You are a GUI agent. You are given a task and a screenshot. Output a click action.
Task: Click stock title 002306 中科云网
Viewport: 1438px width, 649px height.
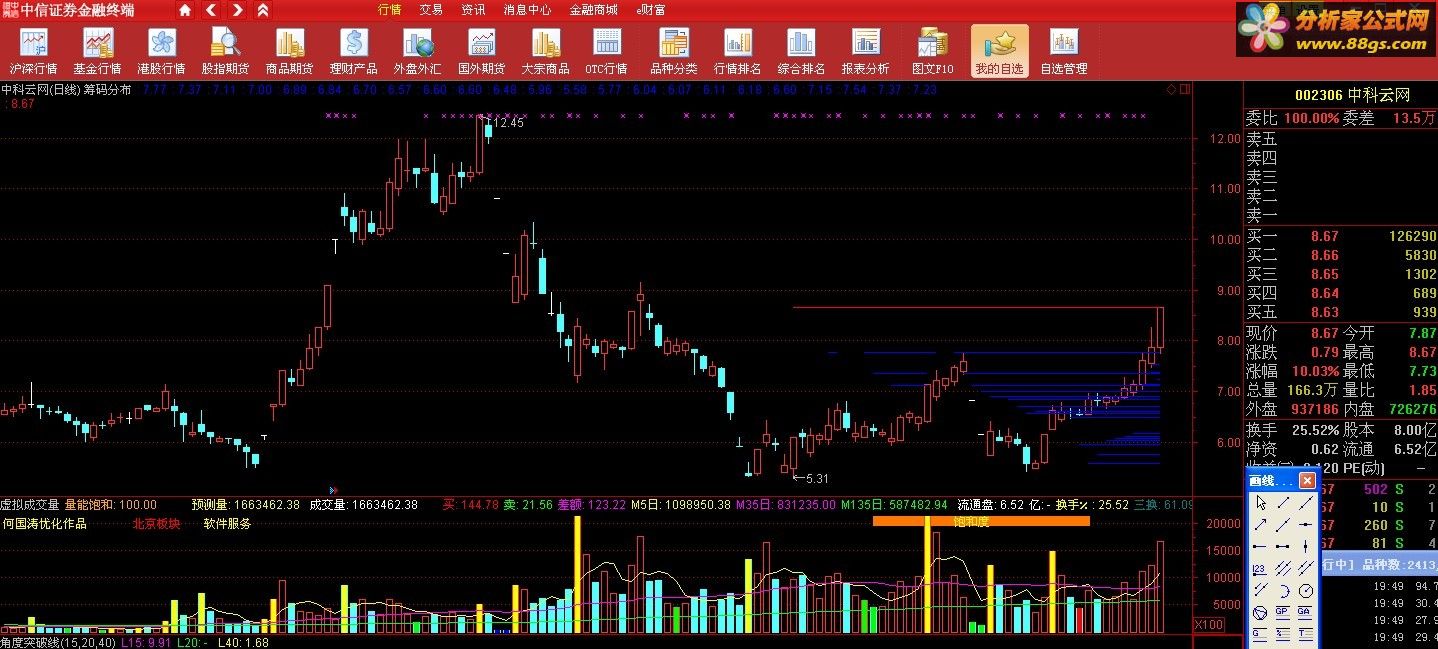(x=1352, y=95)
